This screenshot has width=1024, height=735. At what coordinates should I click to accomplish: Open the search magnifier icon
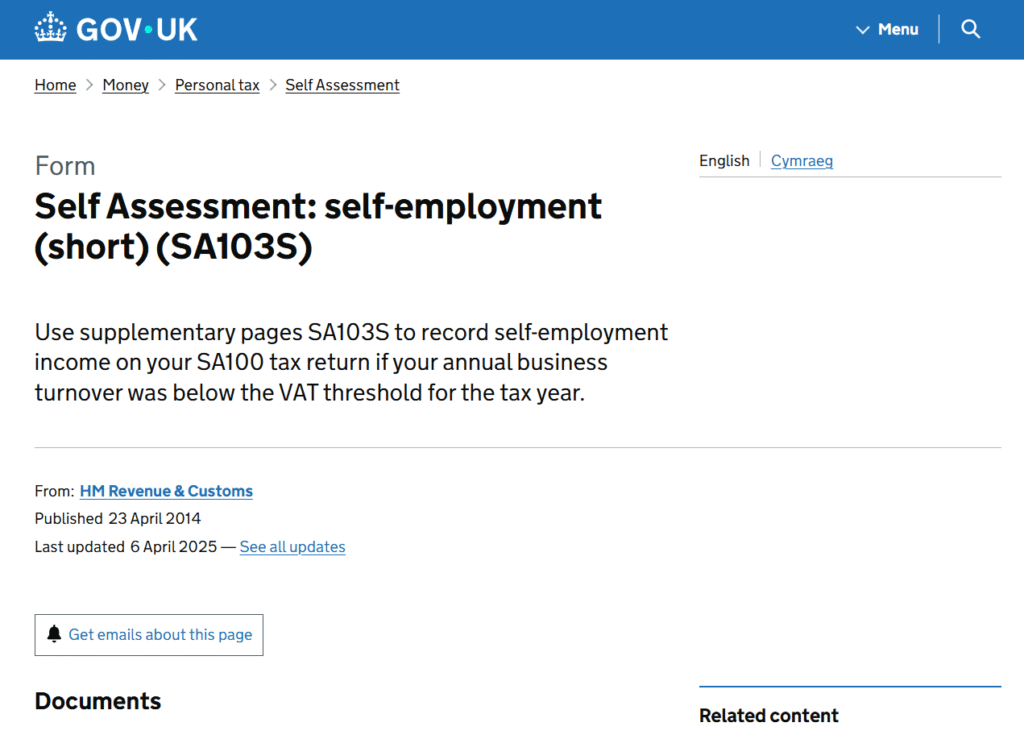[970, 29]
